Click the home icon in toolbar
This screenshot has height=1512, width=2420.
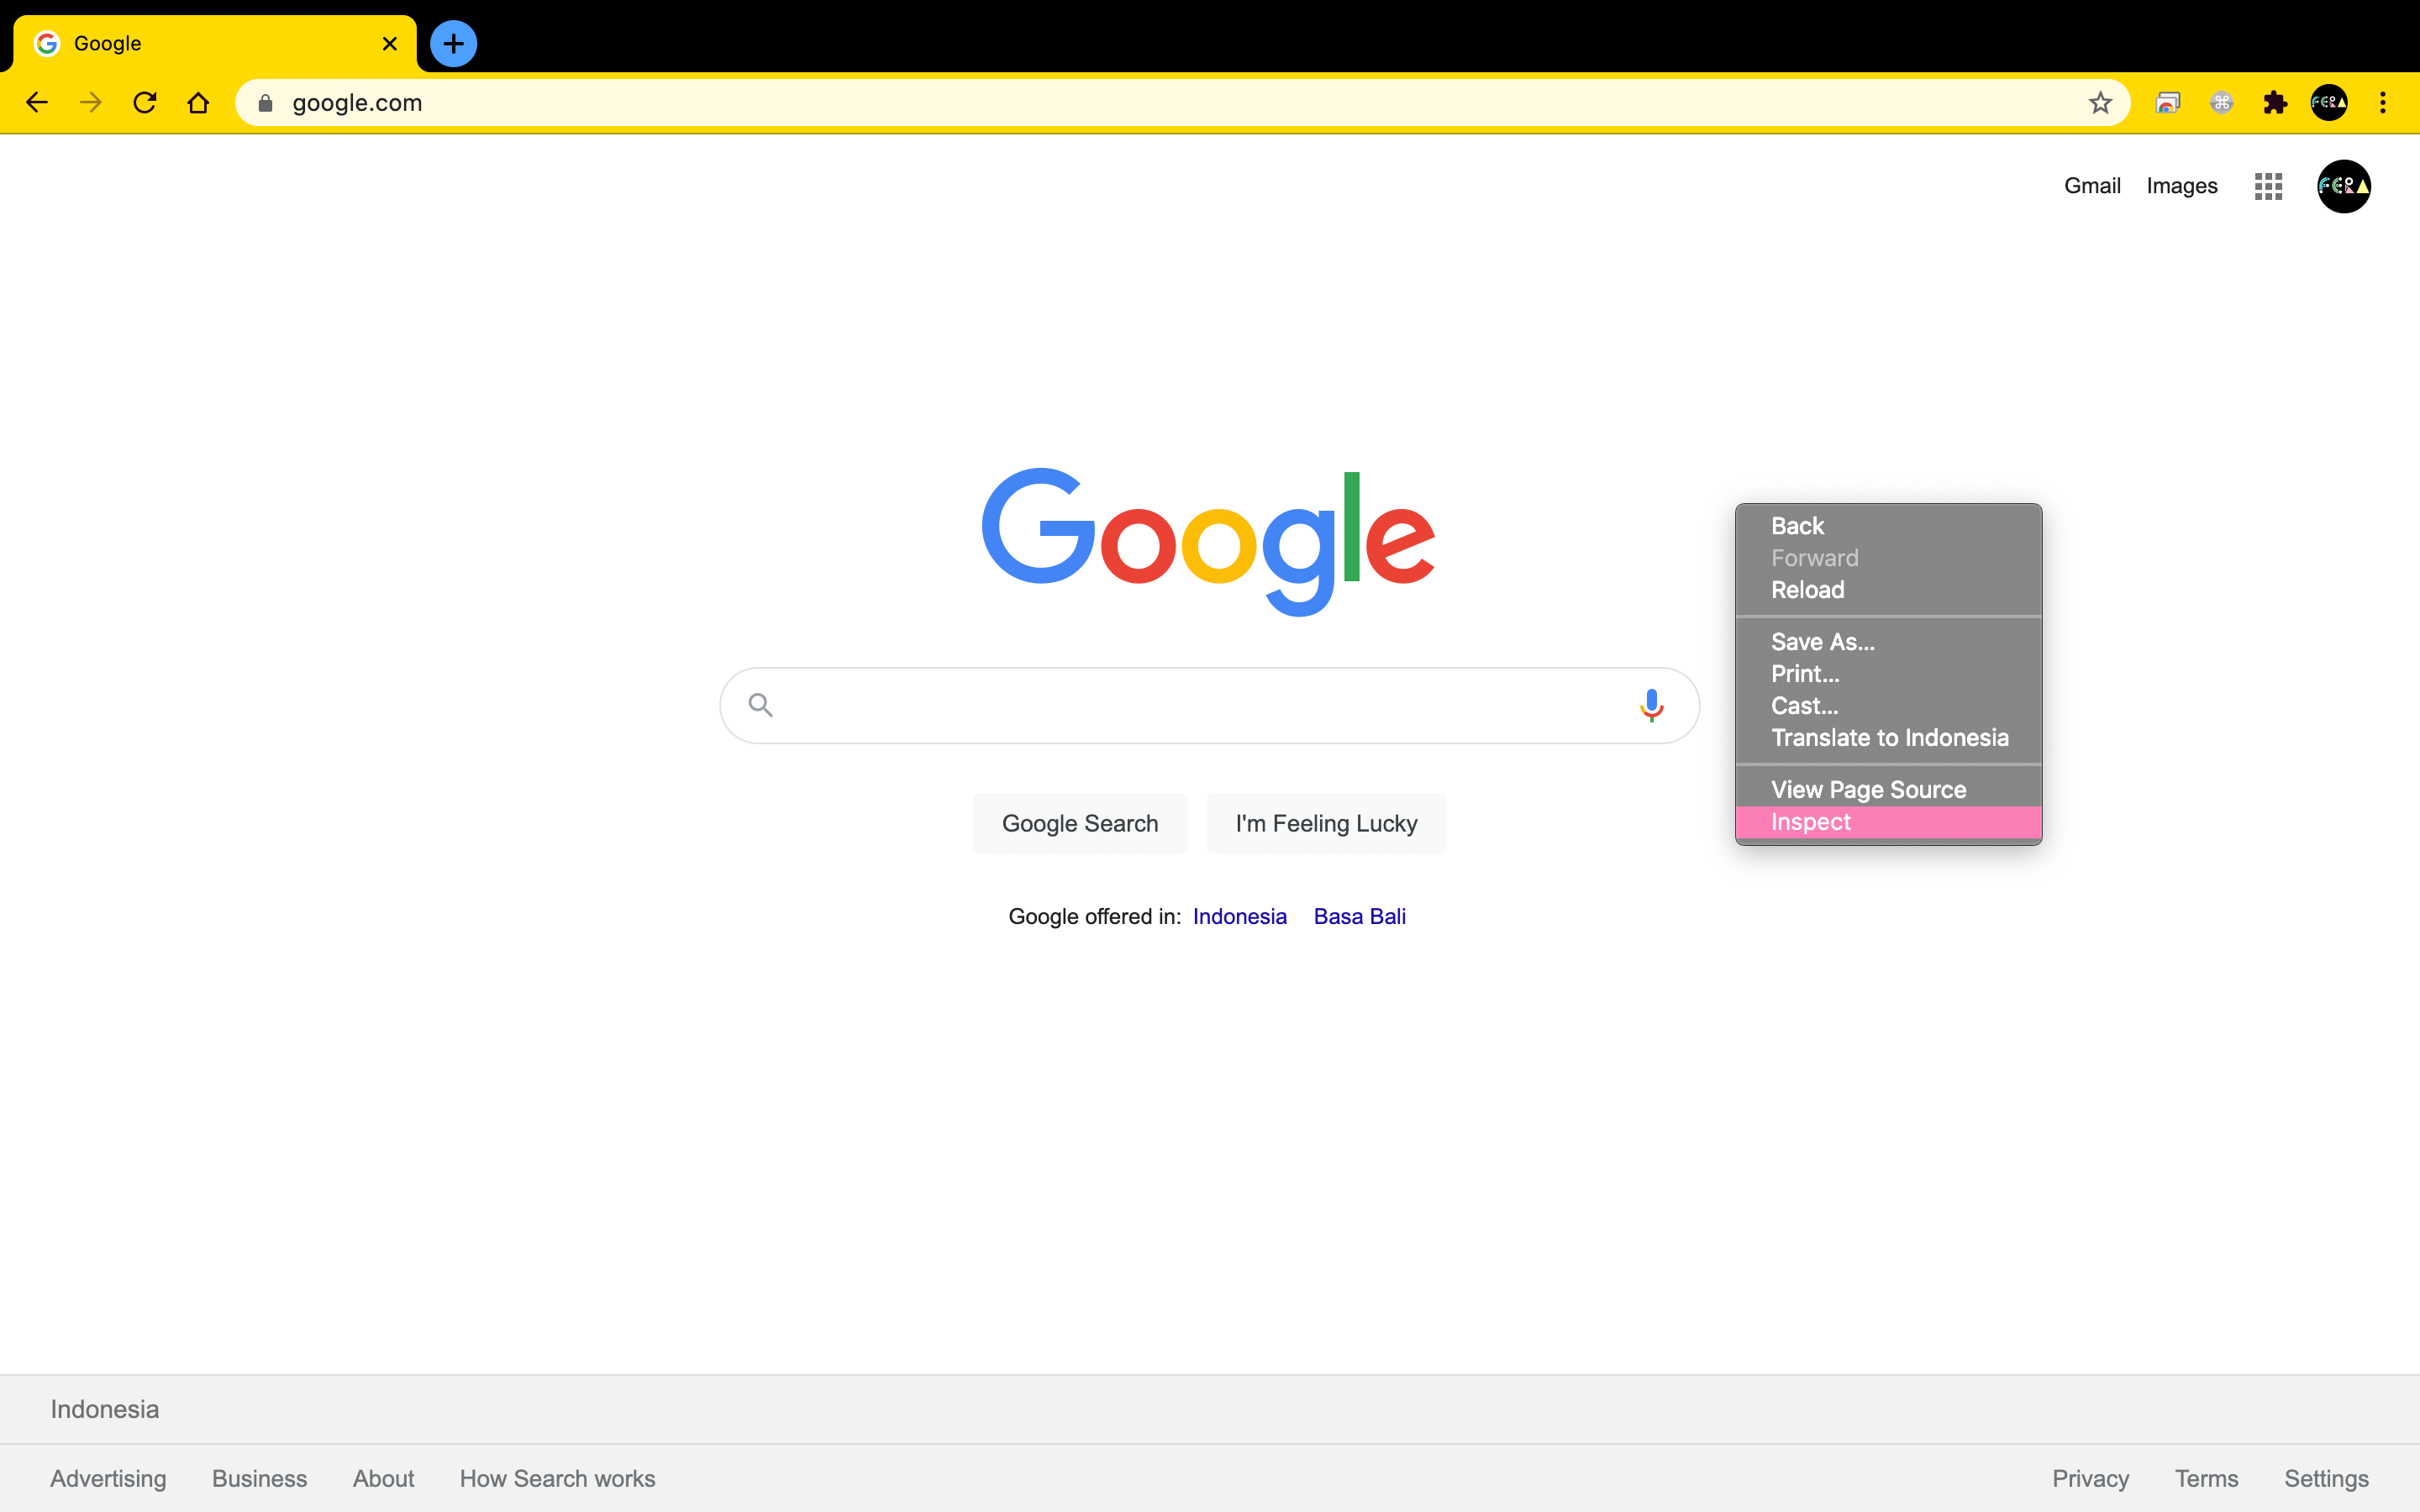pyautogui.click(x=198, y=103)
